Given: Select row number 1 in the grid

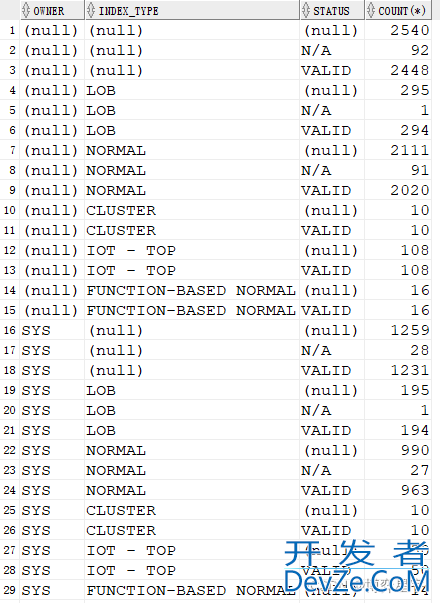Looking at the screenshot, I should tap(10, 30).
